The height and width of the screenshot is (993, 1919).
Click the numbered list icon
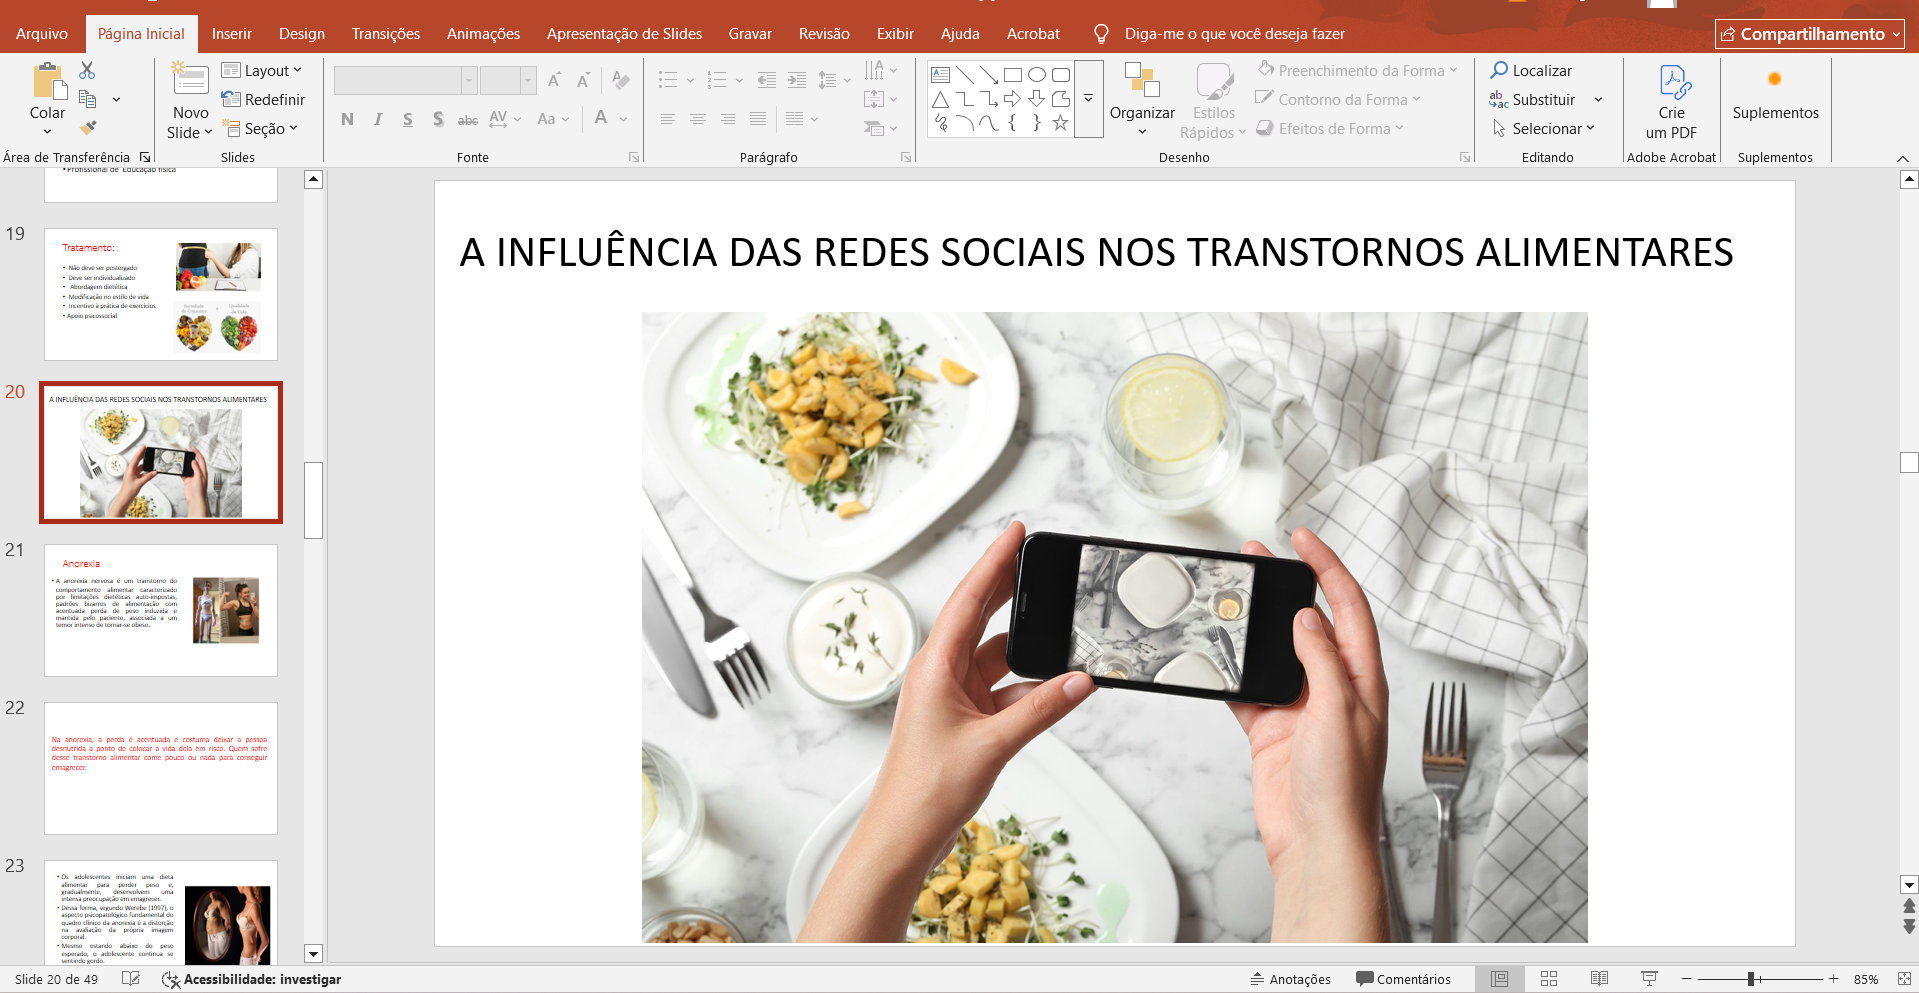tap(717, 80)
